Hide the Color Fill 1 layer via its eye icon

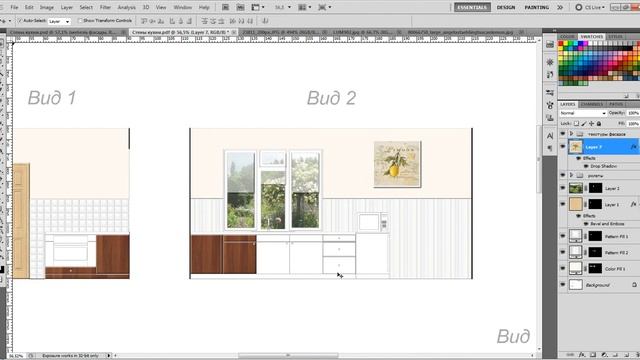(563, 268)
